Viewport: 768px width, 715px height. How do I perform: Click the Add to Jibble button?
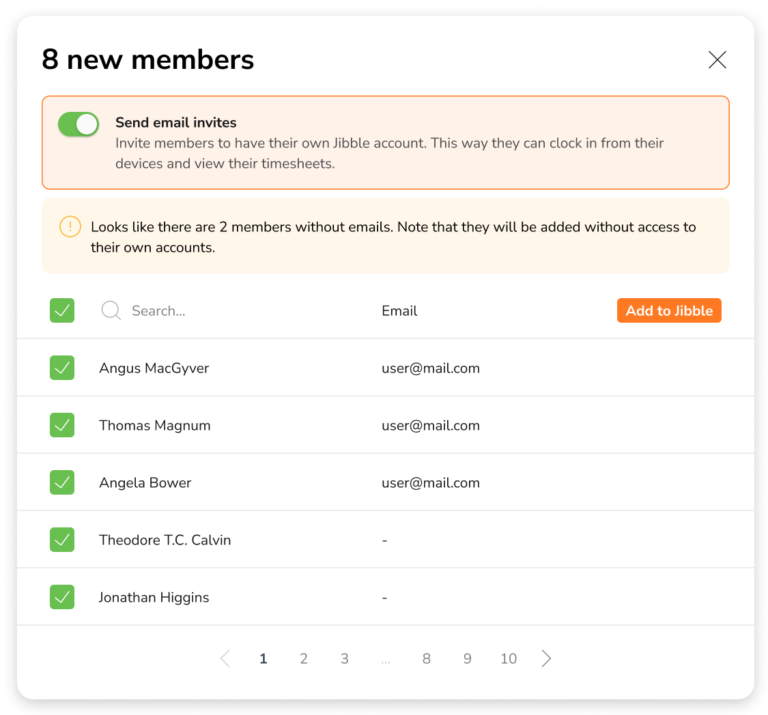pos(669,310)
